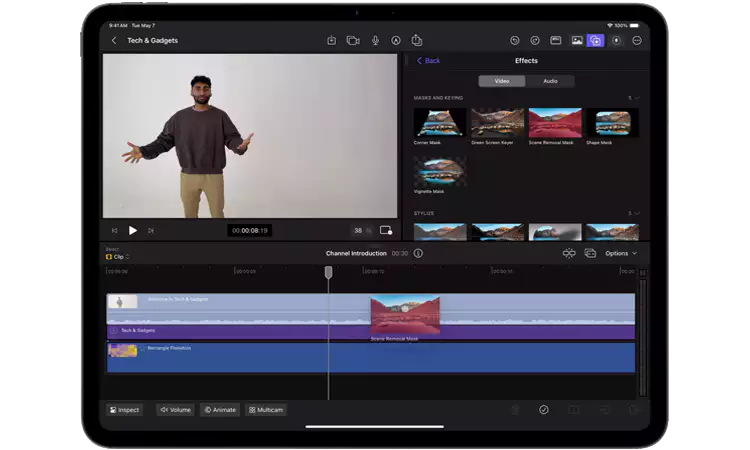The width and height of the screenshot is (750, 450).
Task: Click the Wi-Fi status bar icon
Action: pos(610,25)
